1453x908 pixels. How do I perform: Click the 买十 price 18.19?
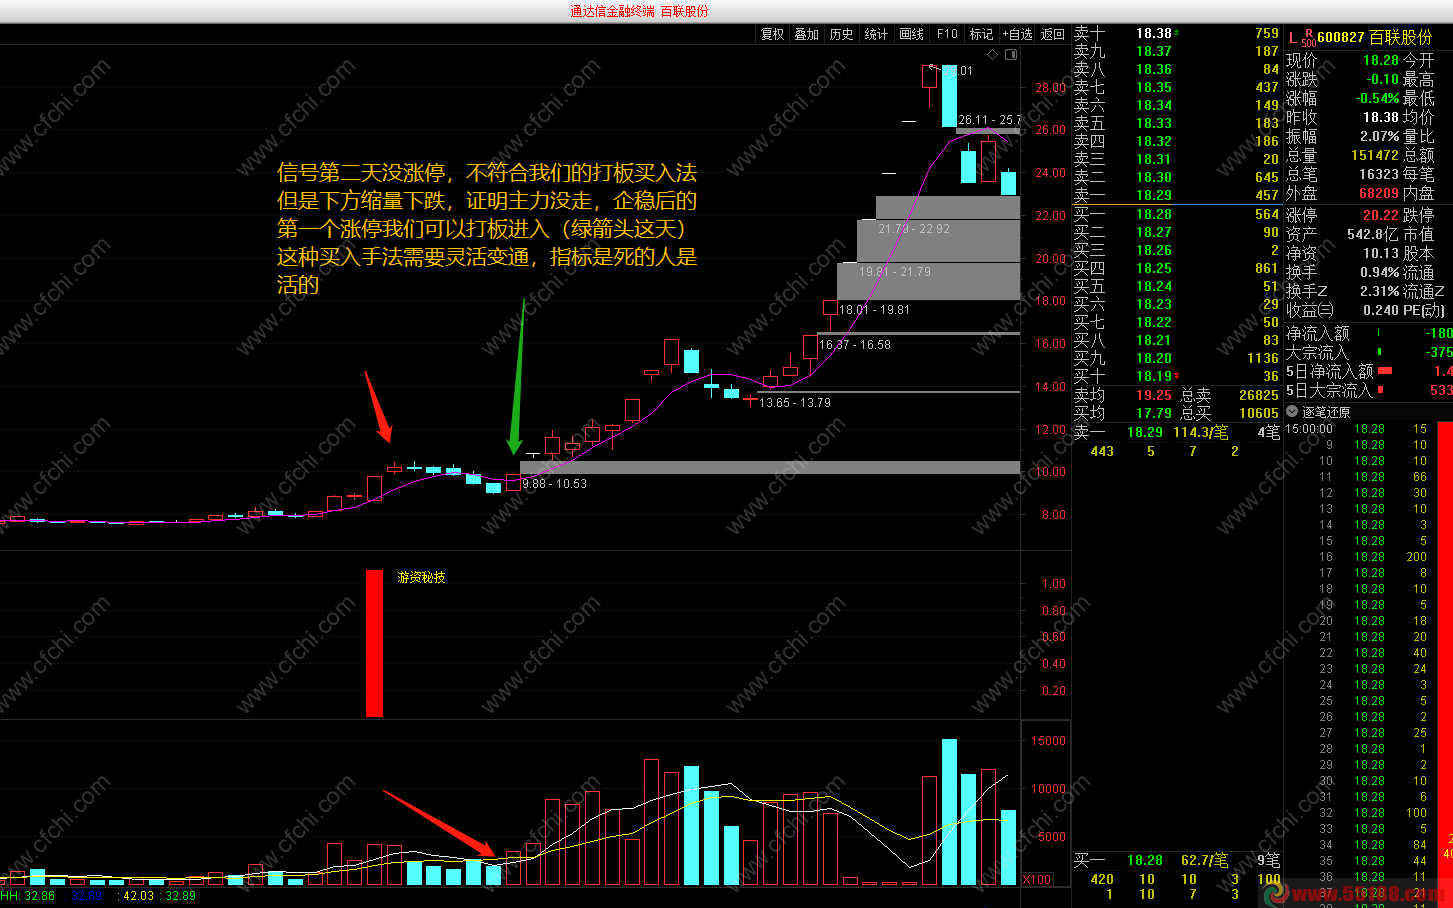point(1154,376)
